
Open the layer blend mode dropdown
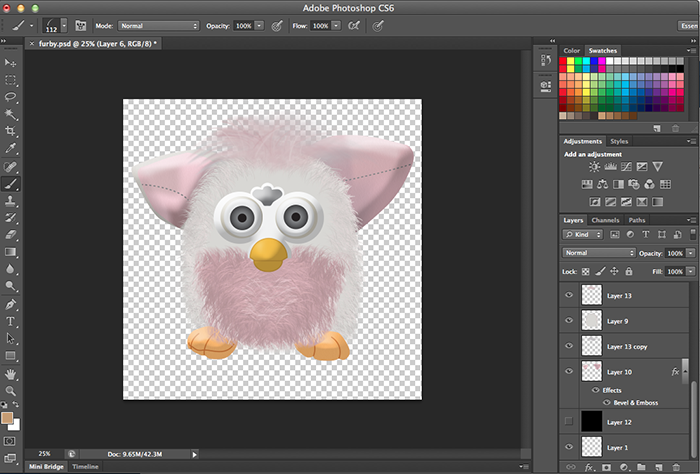(x=599, y=253)
